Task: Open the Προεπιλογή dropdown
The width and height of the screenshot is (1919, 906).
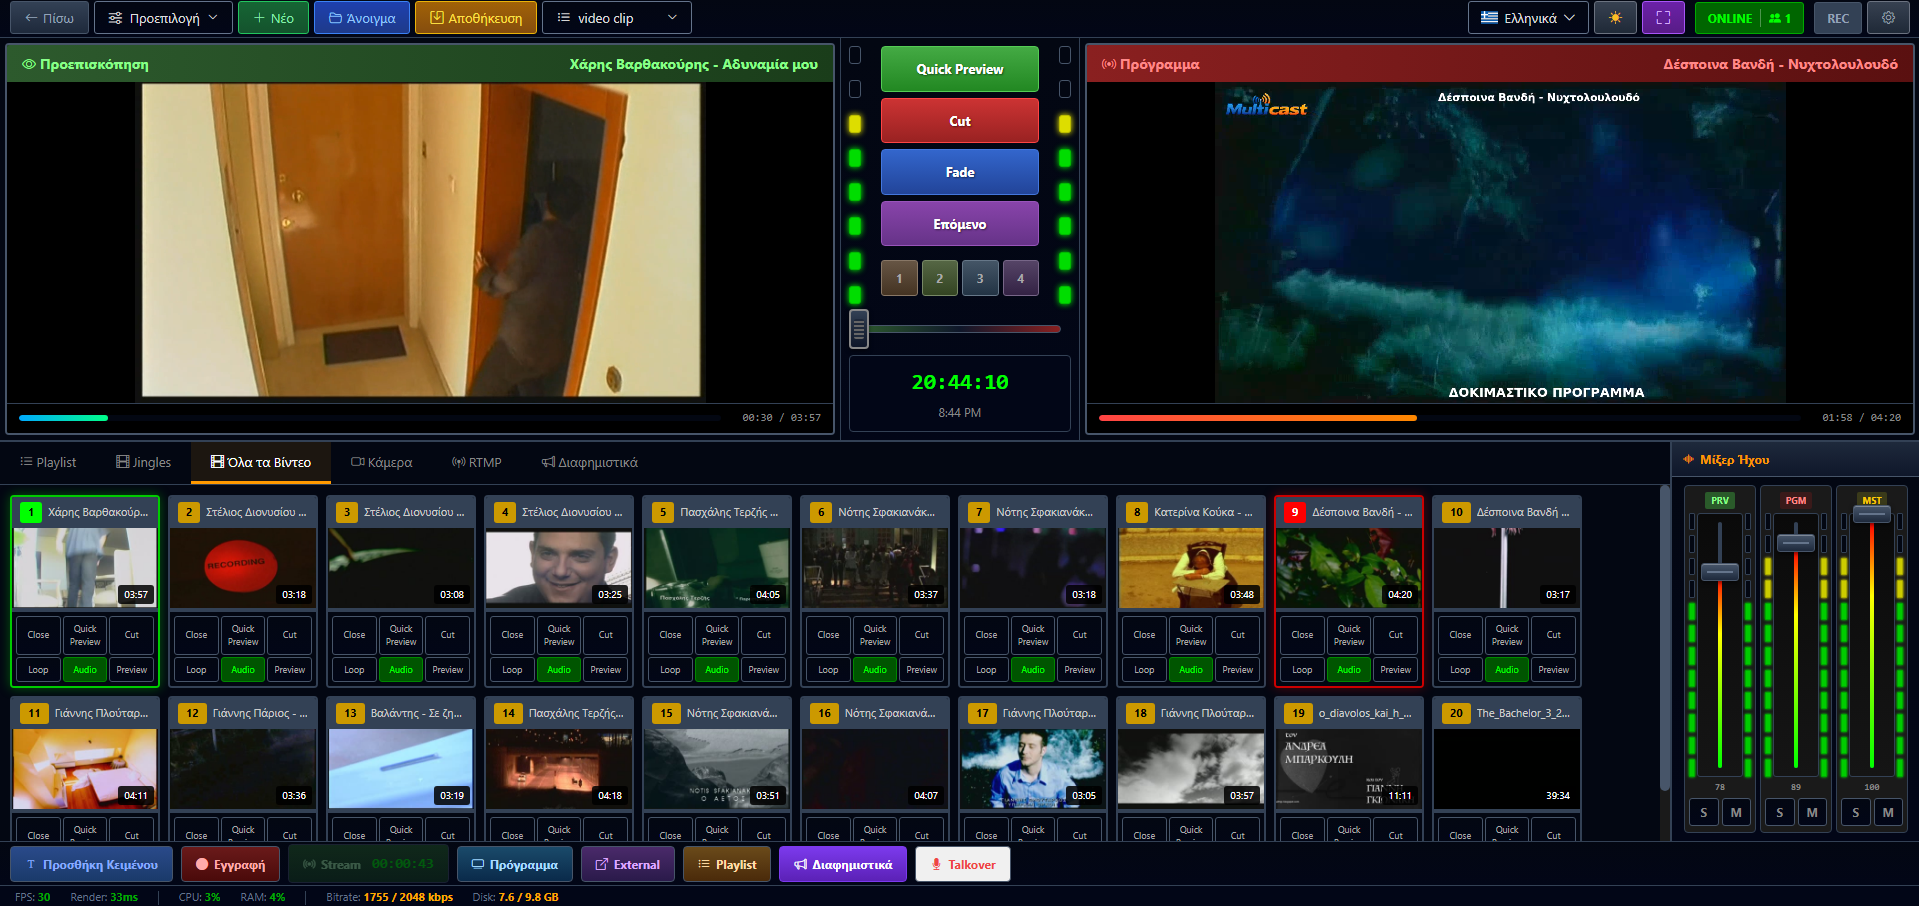Action: click(163, 17)
